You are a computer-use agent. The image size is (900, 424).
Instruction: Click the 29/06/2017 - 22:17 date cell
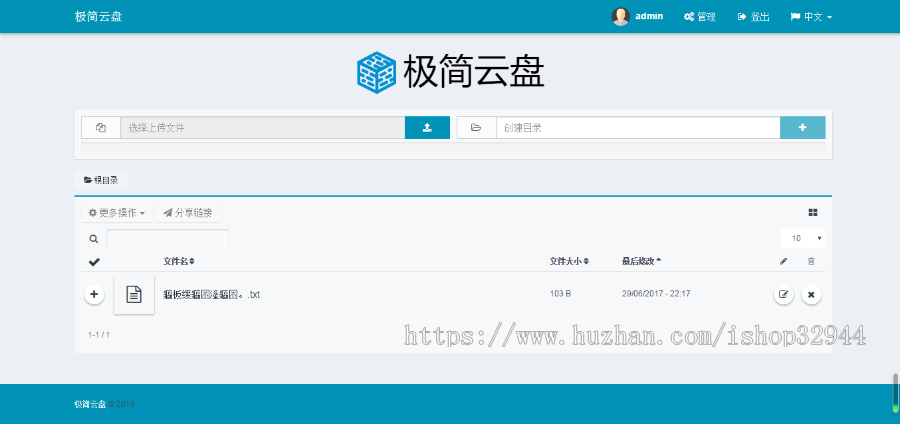click(x=656, y=294)
